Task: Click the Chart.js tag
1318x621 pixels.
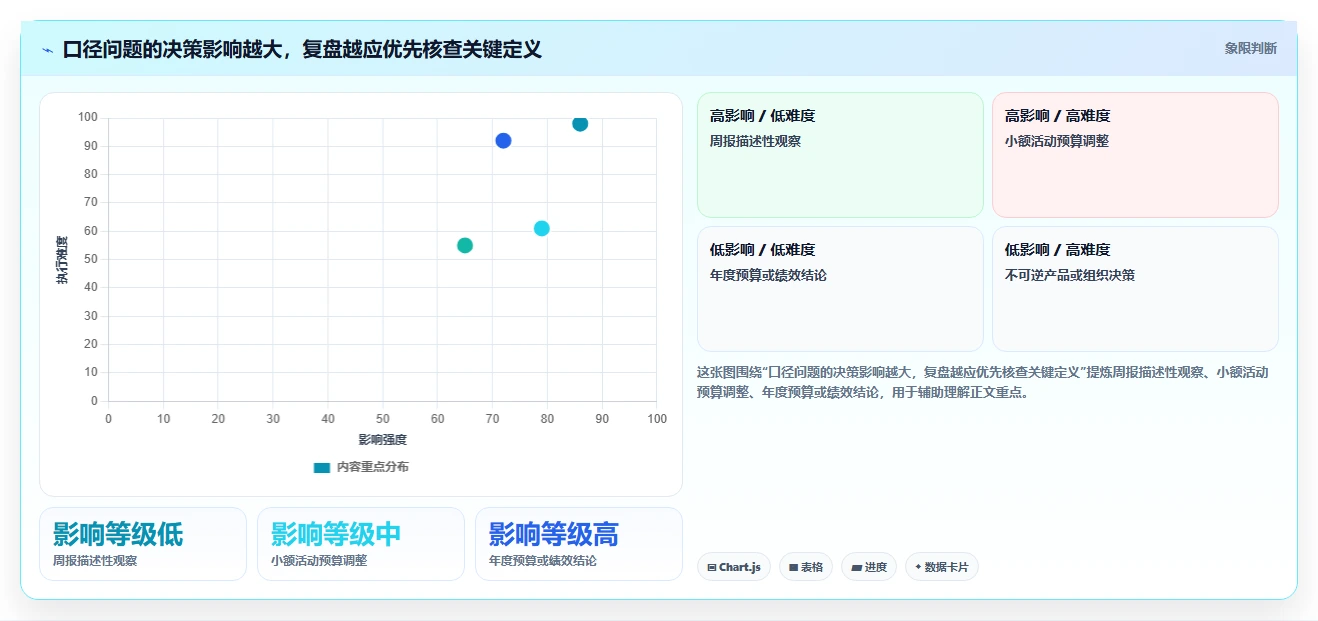Action: pos(734,567)
